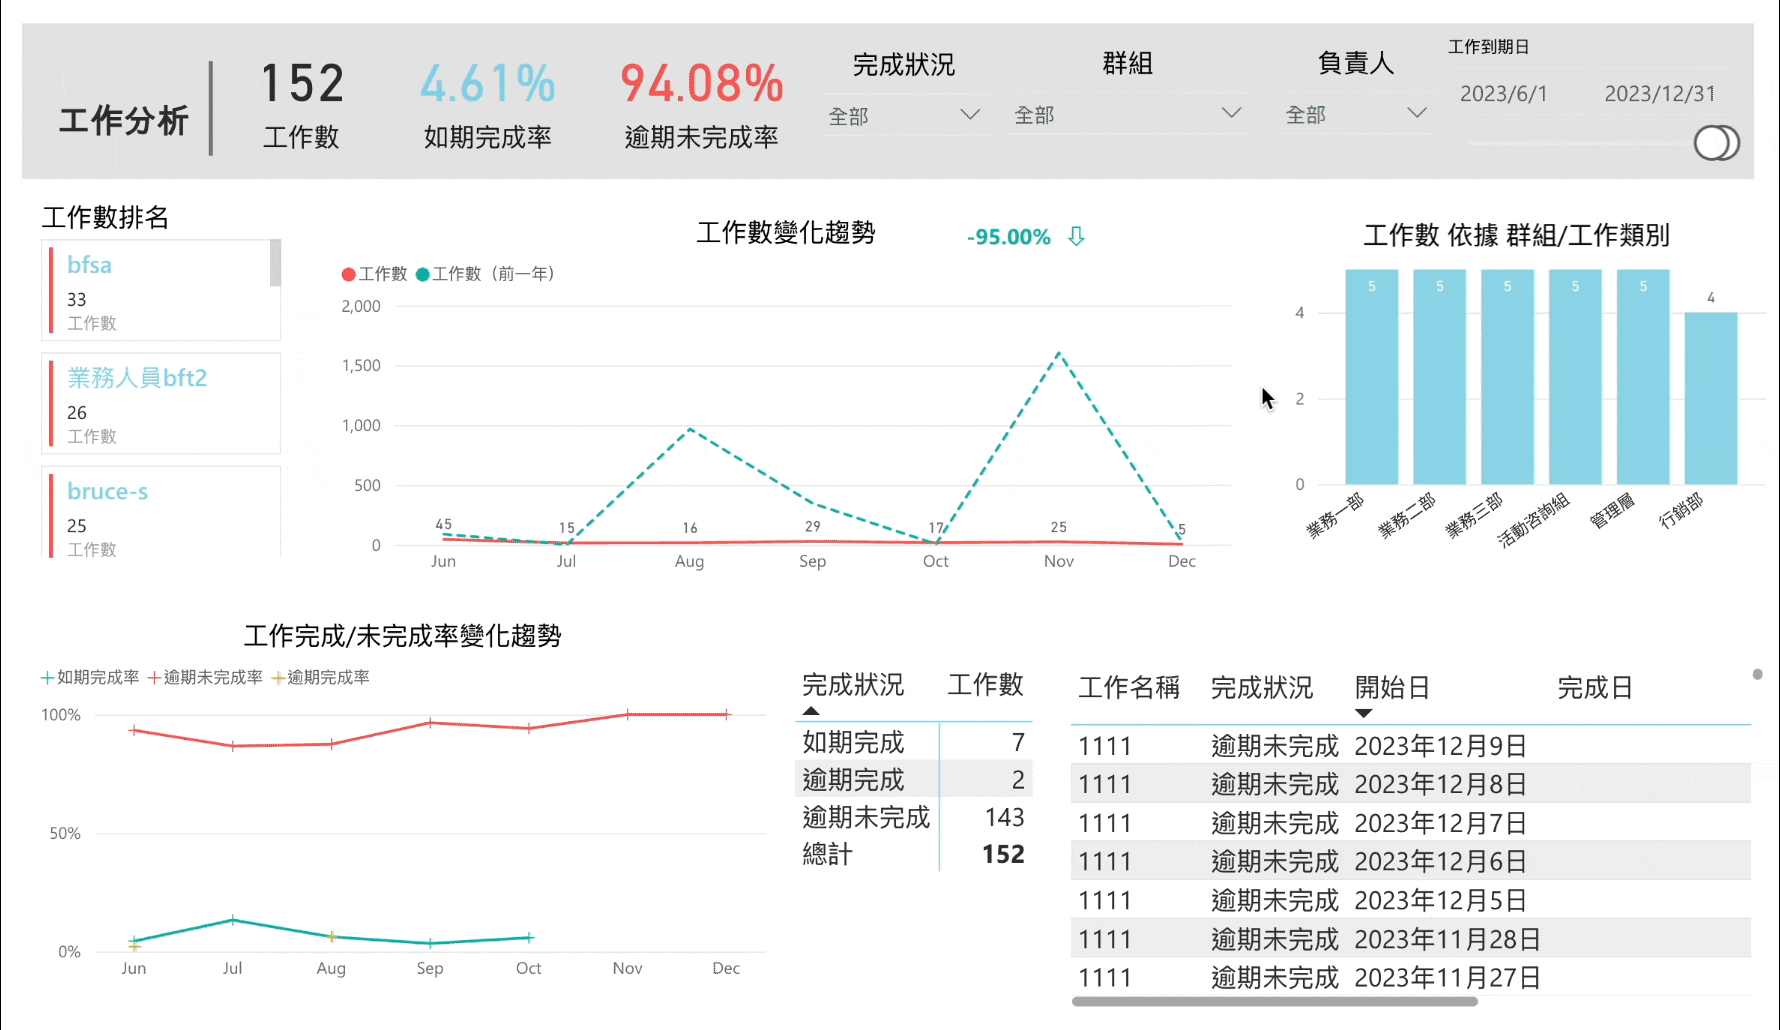1780x1030 pixels.
Task: Select row with 2023年12月9日
Action: coord(1411,746)
